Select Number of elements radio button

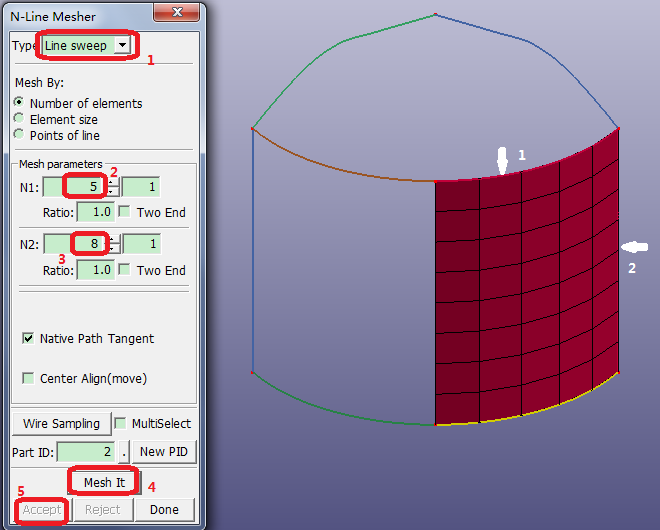(19, 103)
